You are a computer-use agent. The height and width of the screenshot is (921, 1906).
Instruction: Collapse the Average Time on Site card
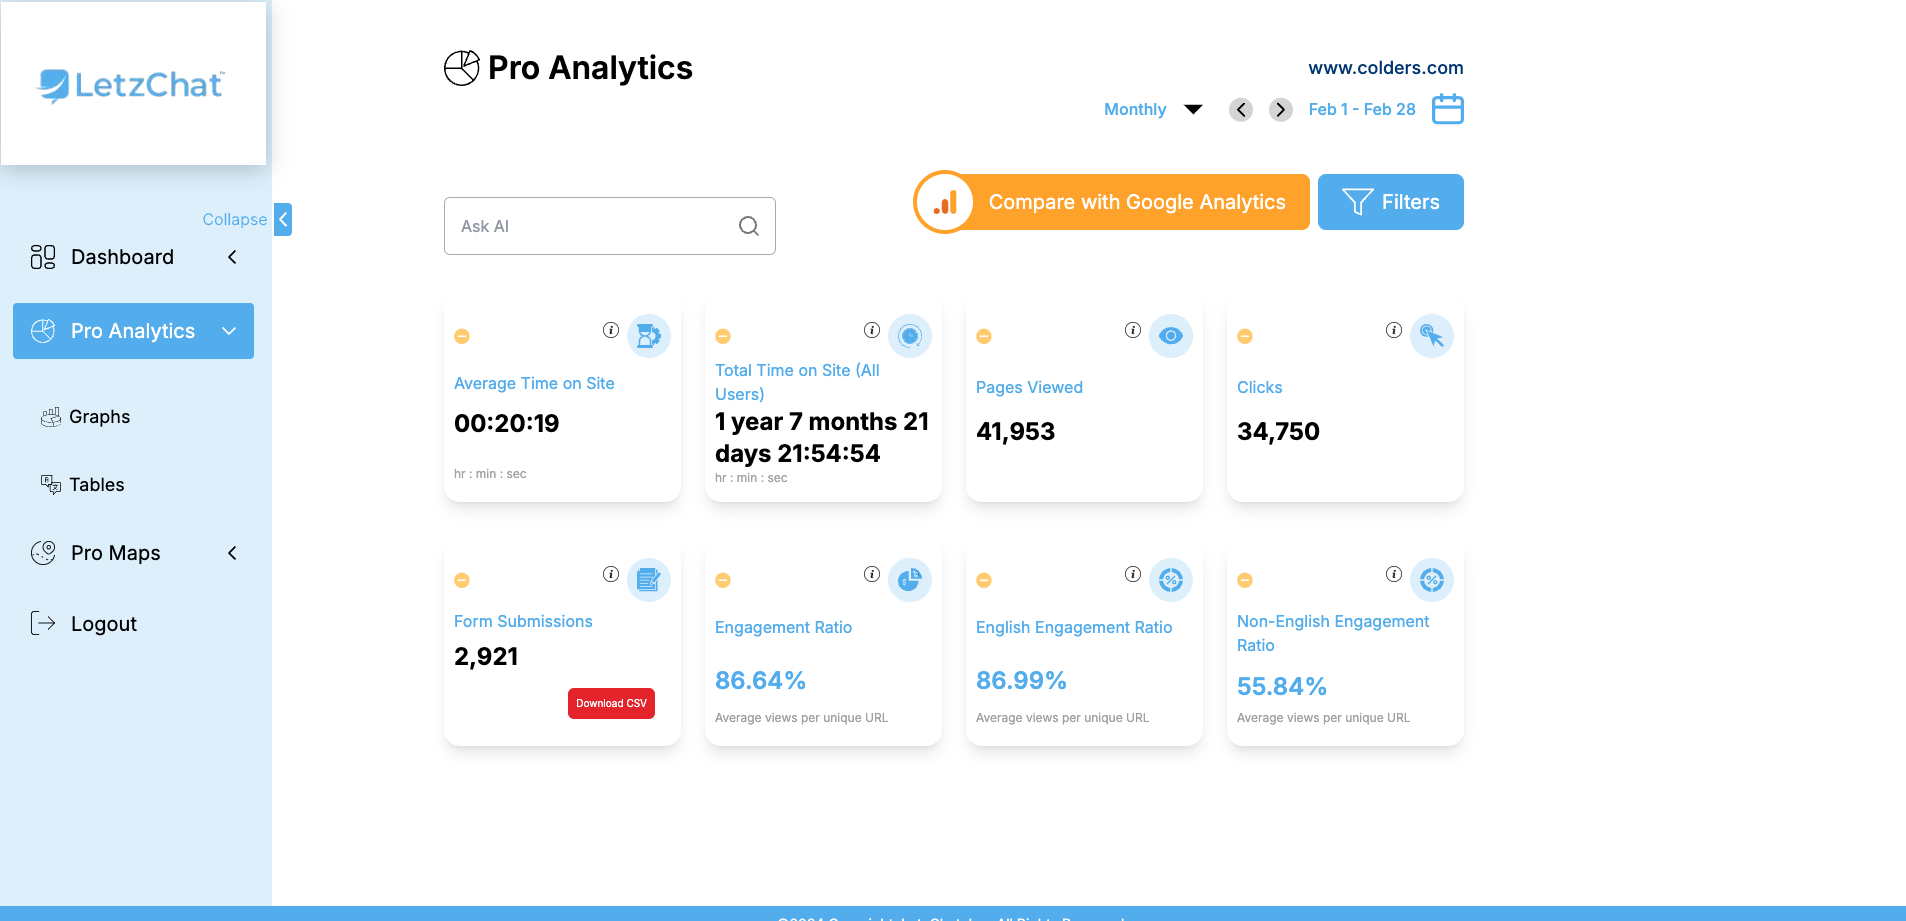tap(462, 336)
